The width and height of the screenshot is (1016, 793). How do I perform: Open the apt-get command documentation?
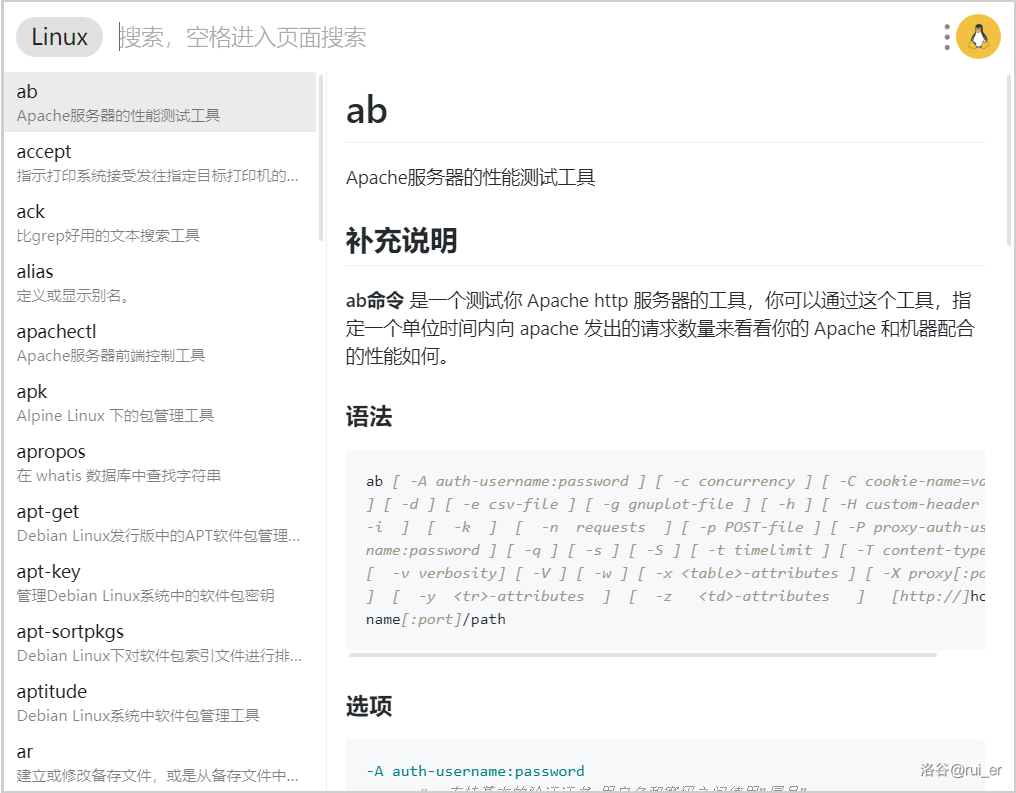(x=160, y=522)
